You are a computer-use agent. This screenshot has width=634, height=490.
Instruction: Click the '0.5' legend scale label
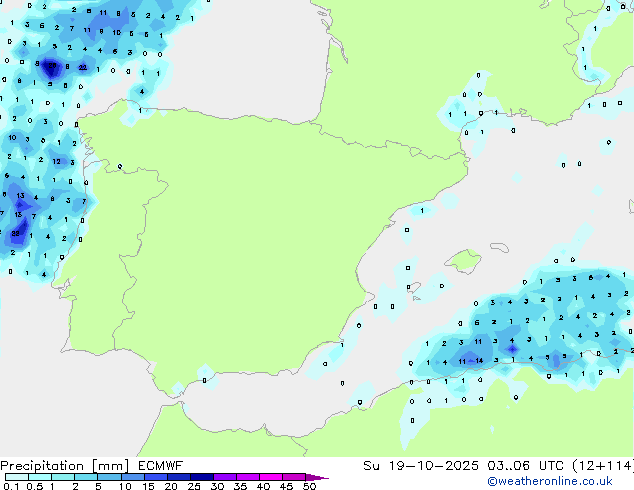(x=34, y=486)
